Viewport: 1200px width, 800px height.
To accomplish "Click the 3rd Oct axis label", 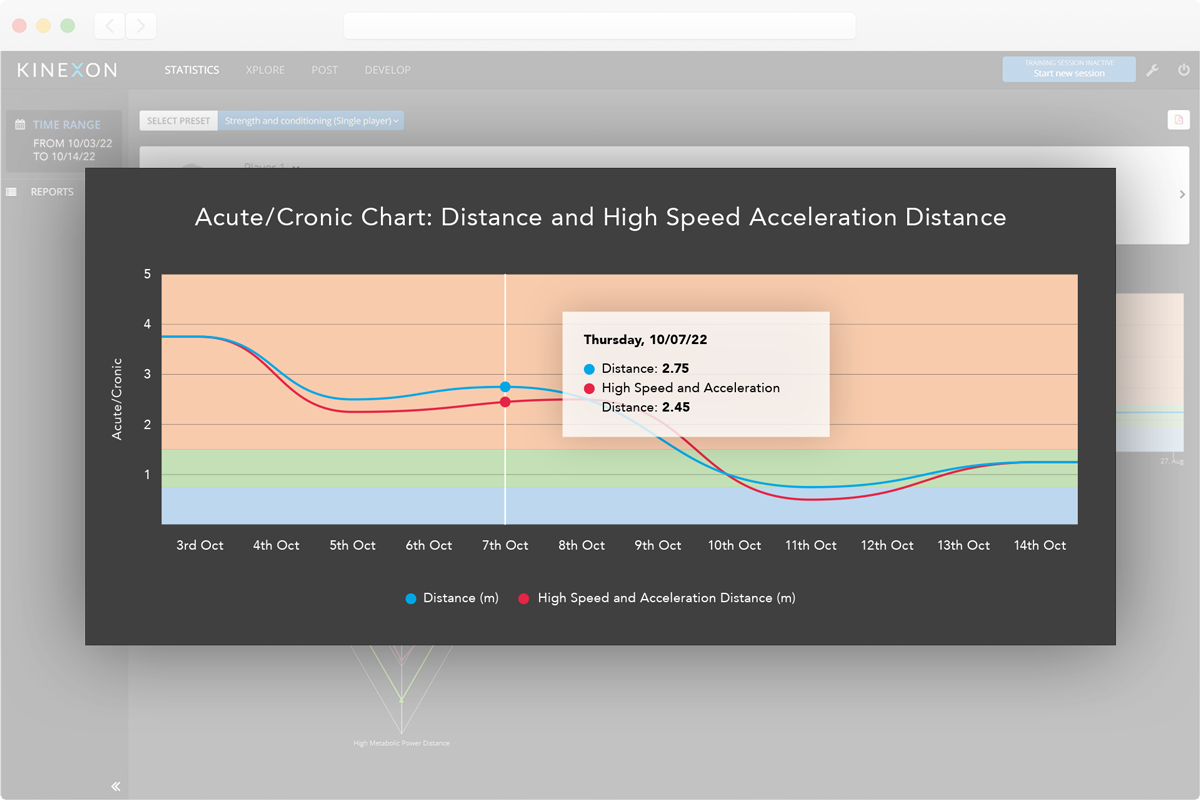I will pos(200,545).
